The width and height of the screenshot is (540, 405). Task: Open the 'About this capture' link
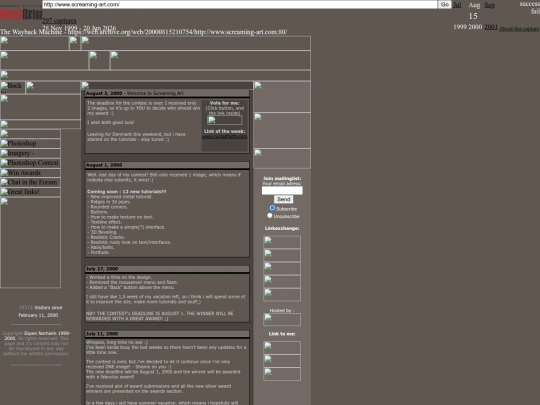519,29
